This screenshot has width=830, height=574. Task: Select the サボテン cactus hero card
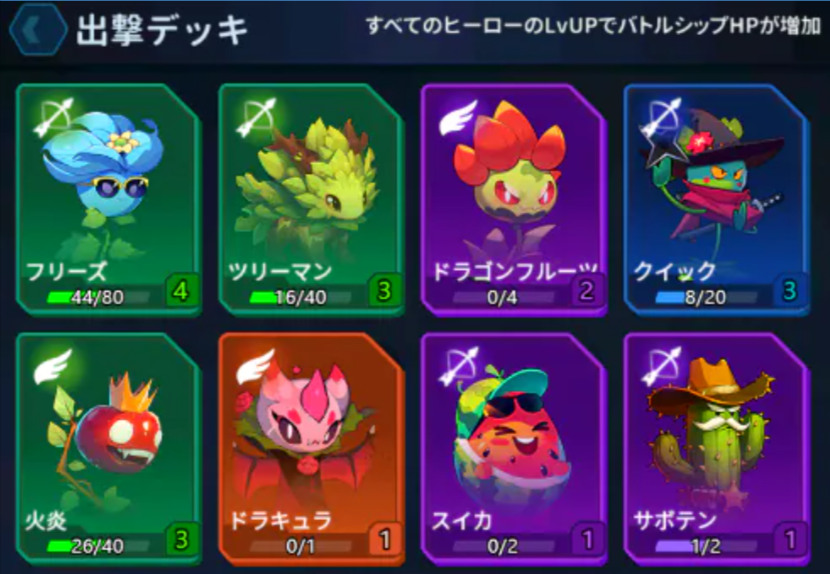[716, 449]
